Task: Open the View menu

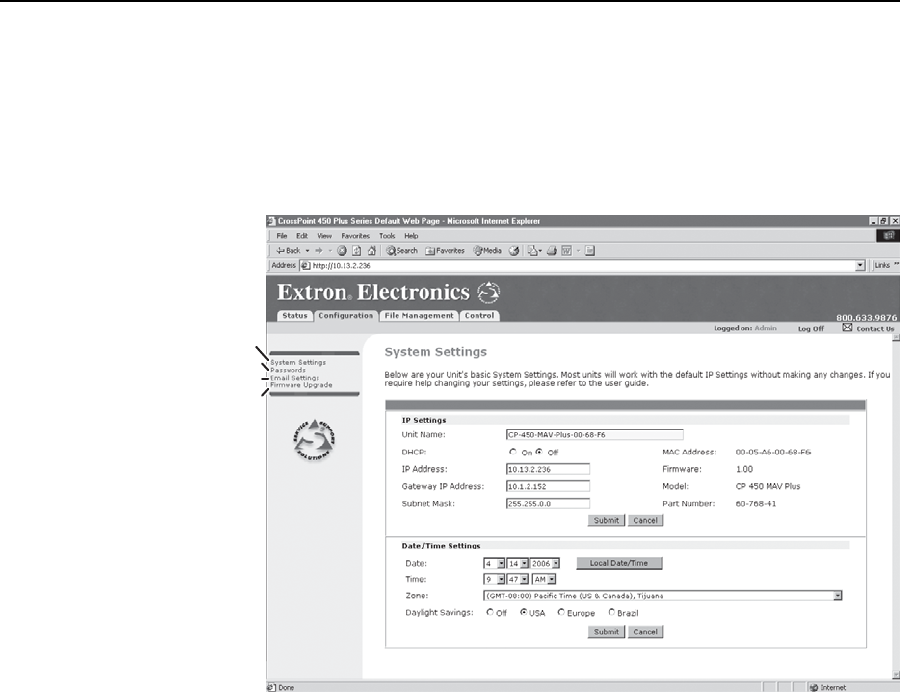Action: click(324, 236)
